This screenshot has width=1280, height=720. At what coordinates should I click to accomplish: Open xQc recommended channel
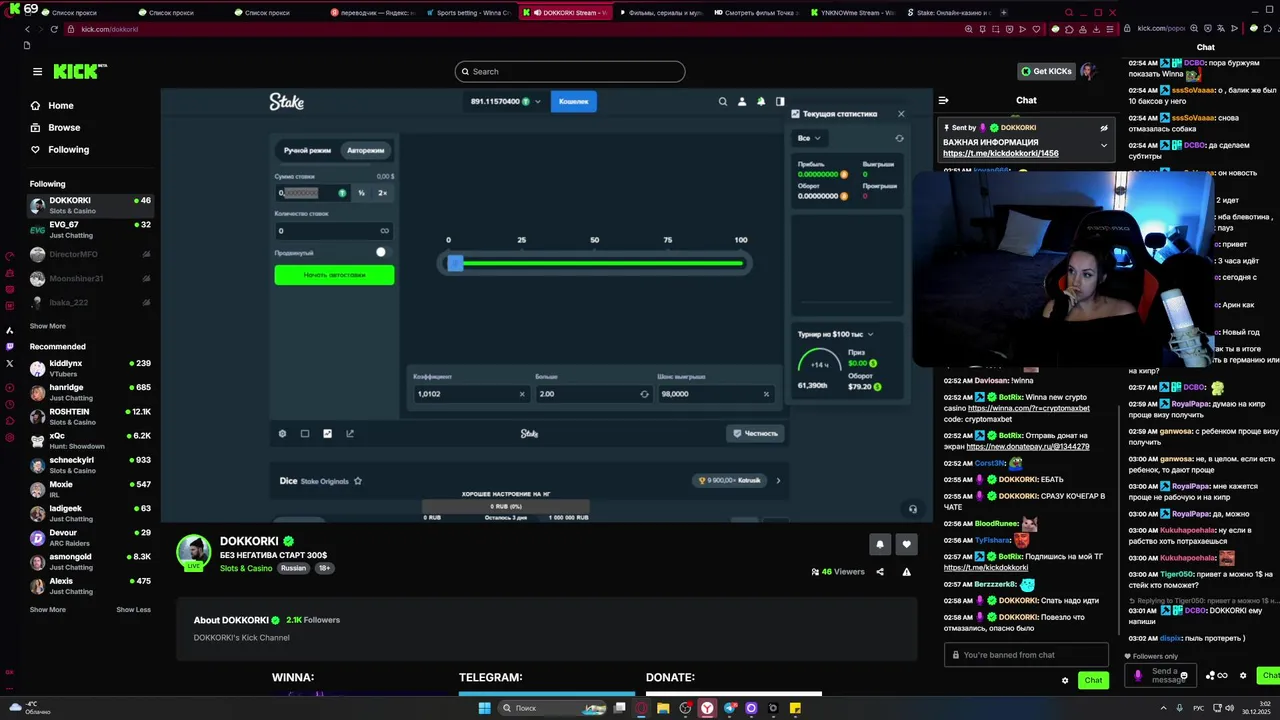point(90,440)
